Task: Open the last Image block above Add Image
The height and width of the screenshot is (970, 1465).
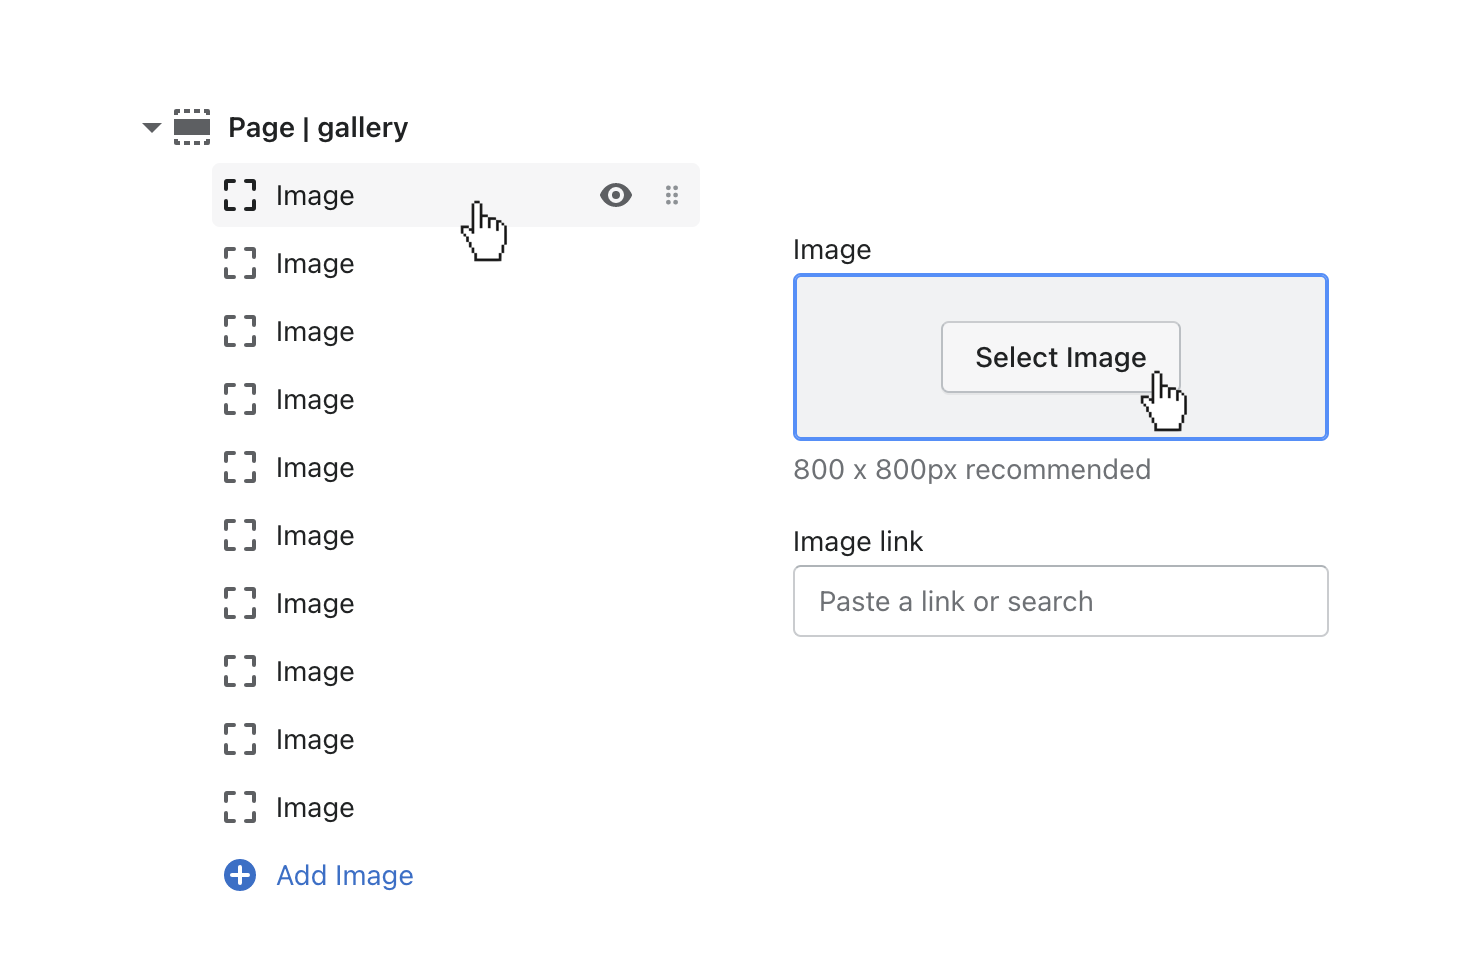Action: [315, 808]
